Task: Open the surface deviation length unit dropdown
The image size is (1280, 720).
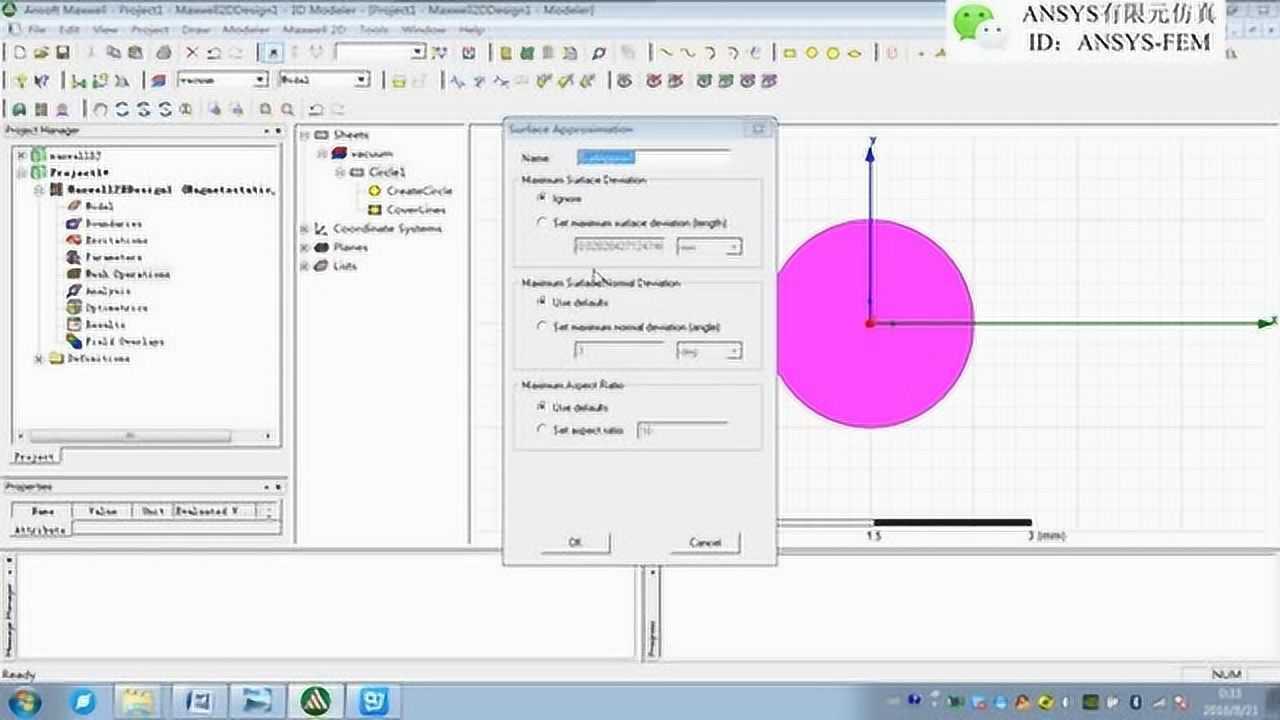Action: coord(733,247)
